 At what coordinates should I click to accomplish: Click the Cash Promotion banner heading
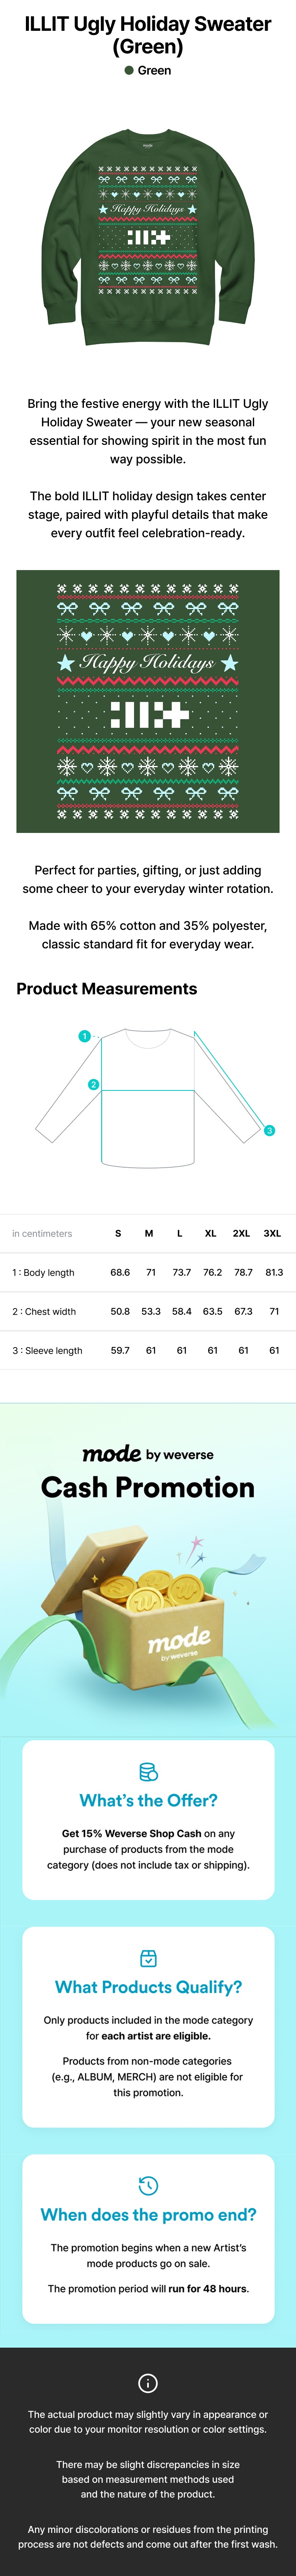click(x=148, y=1488)
